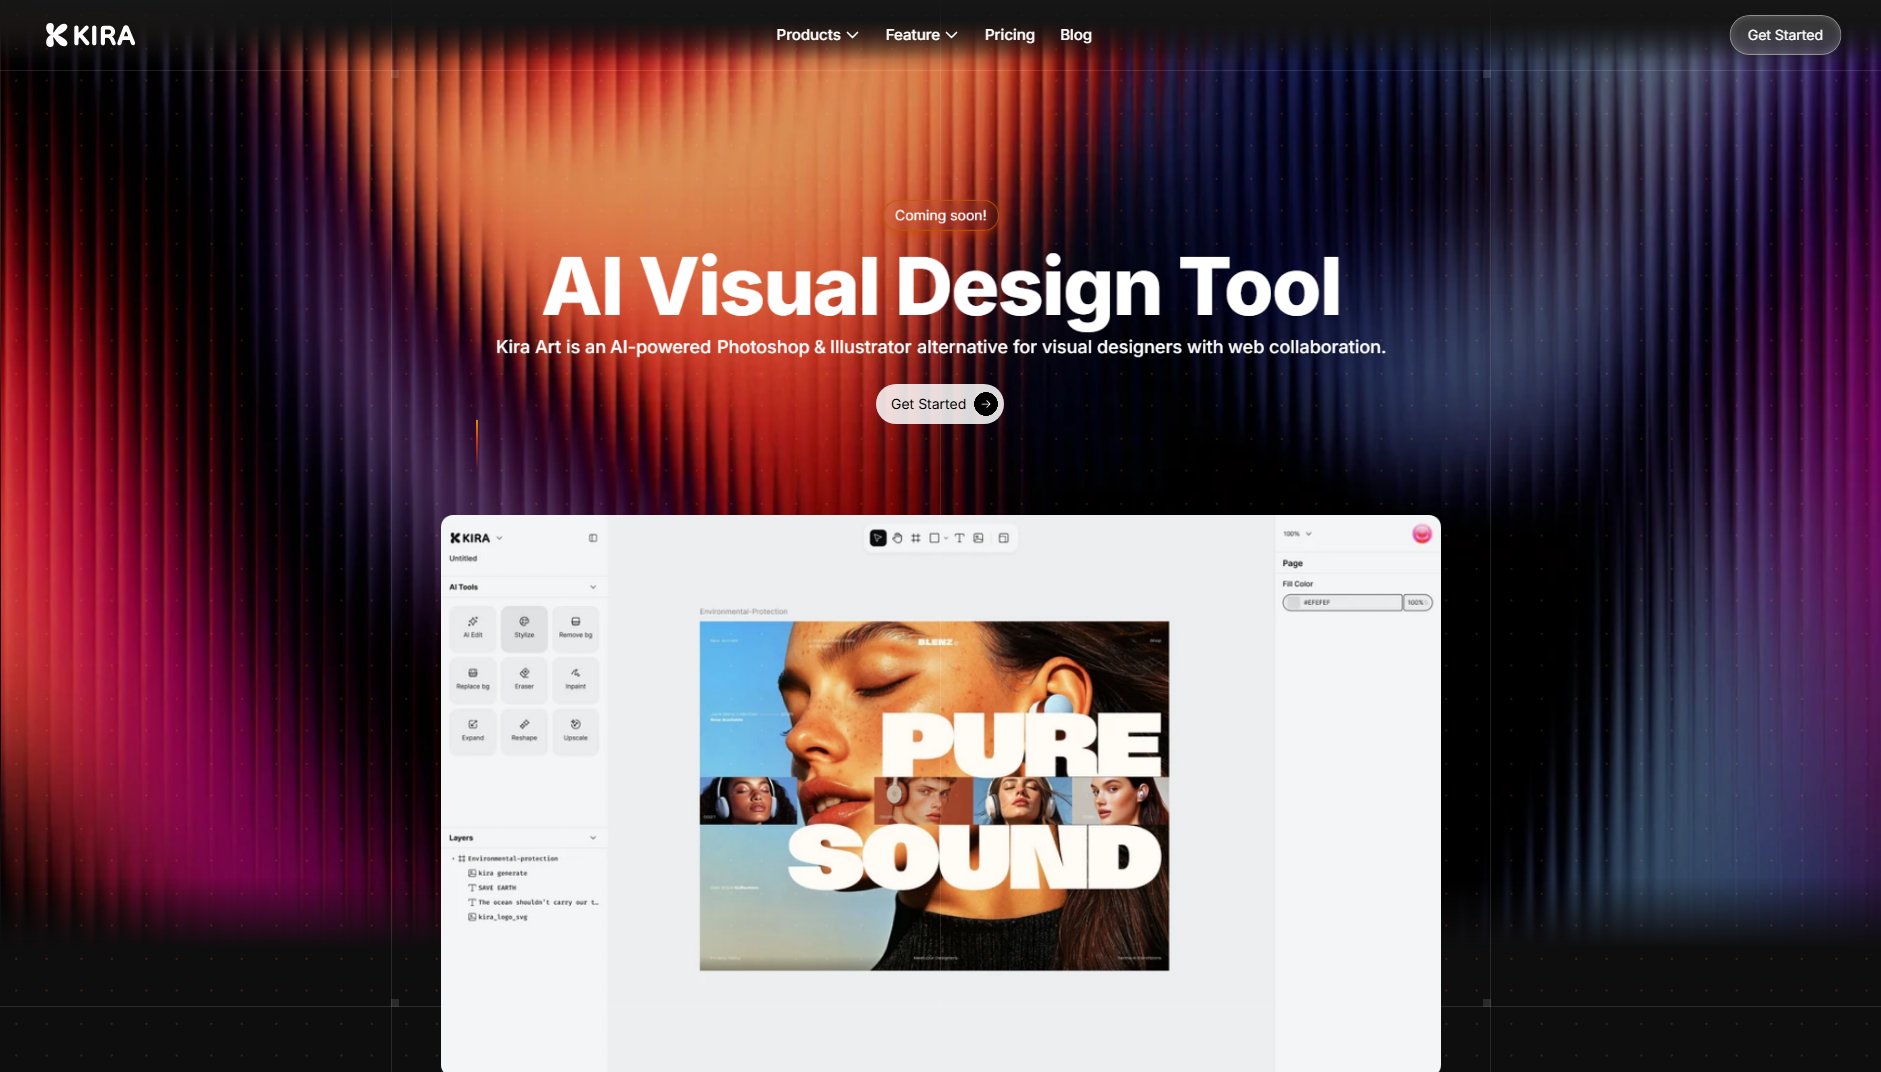Click the frame grid tool icon

[916, 538]
